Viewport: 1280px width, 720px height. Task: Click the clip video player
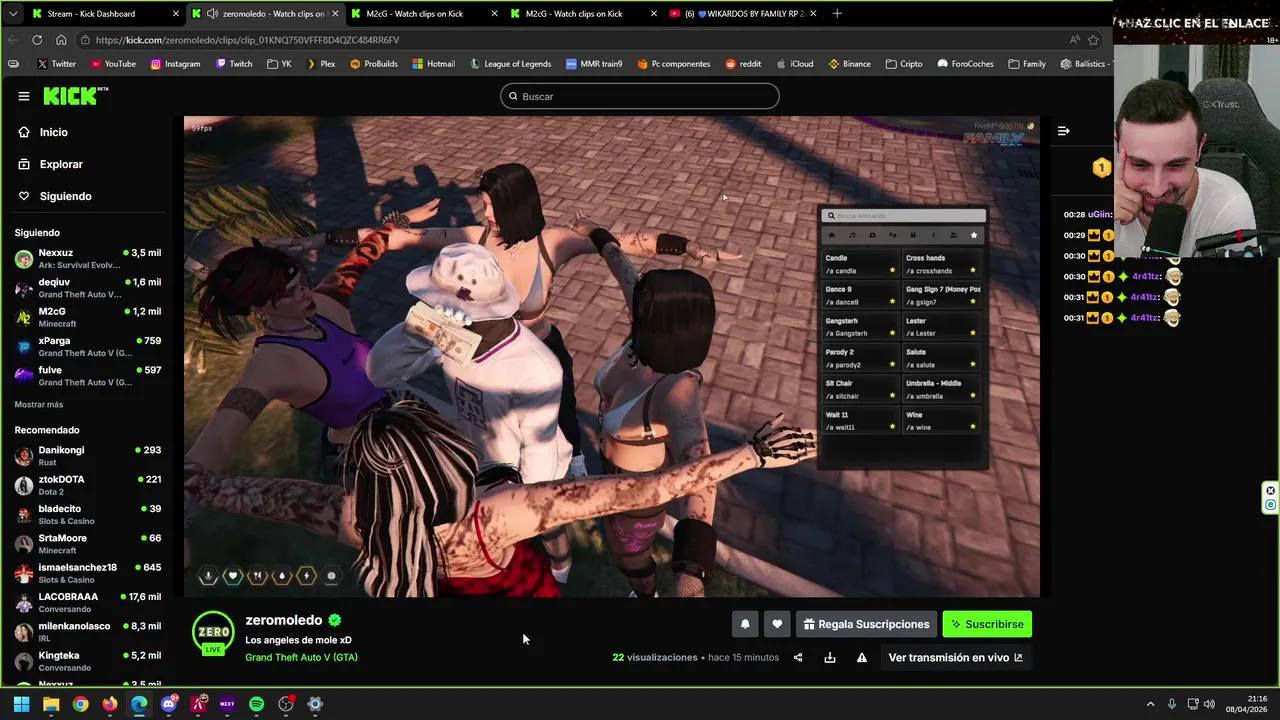tap(612, 357)
